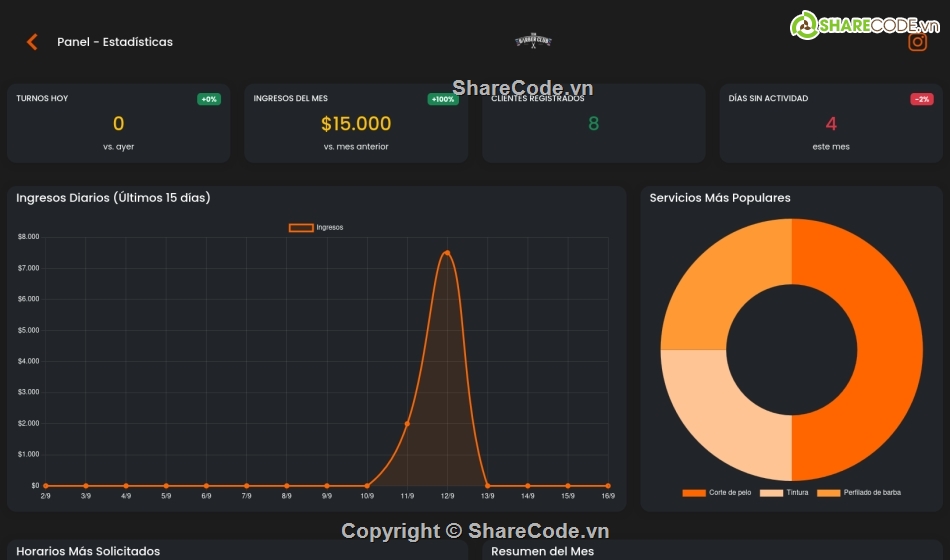The height and width of the screenshot is (560, 950).
Task: Open the Horarios Más Solicitados section
Action: (x=88, y=551)
